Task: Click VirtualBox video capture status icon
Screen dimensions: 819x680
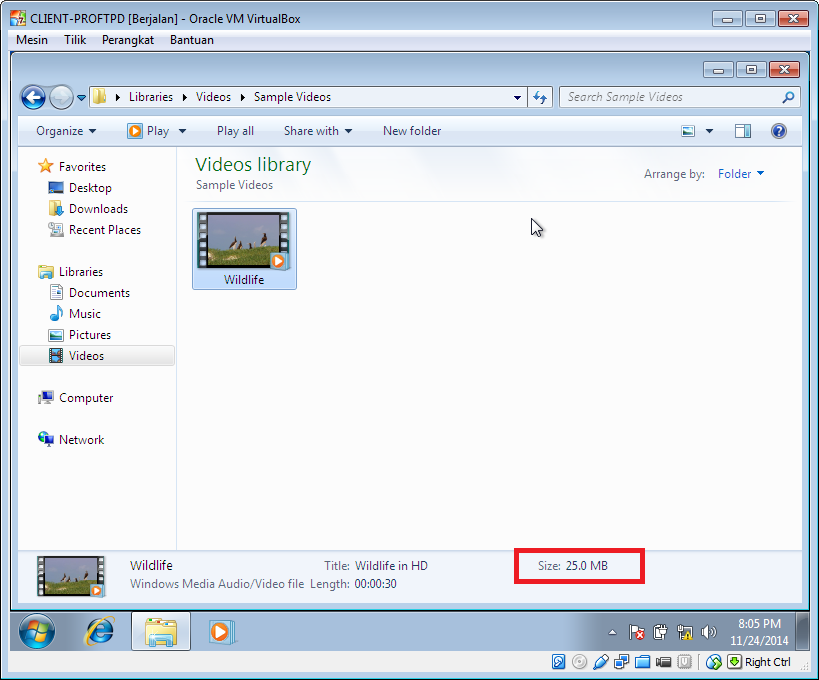Action: coord(663,662)
